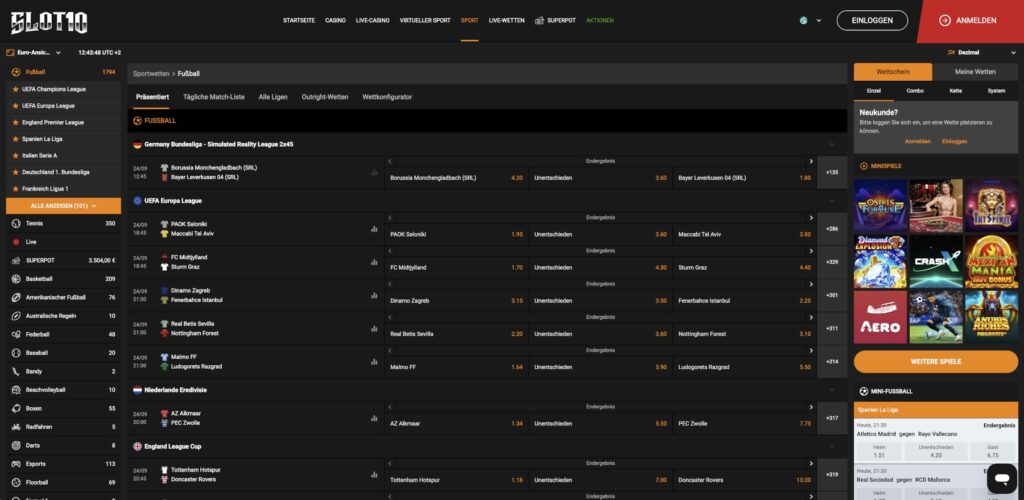The image size is (1024, 500).
Task: Open SUPERPOT sidebar entry
Action: pyautogui.click(x=63, y=260)
